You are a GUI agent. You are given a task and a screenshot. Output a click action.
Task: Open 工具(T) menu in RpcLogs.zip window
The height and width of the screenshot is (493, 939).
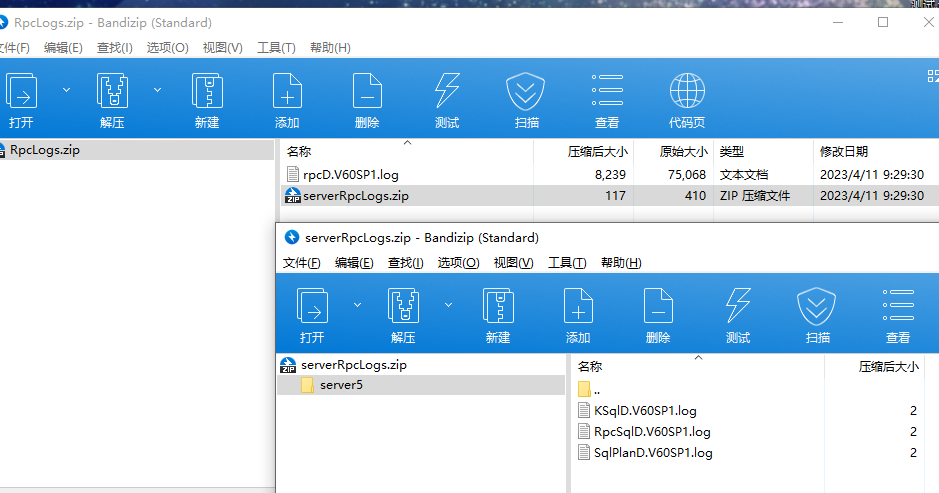[x=276, y=48]
